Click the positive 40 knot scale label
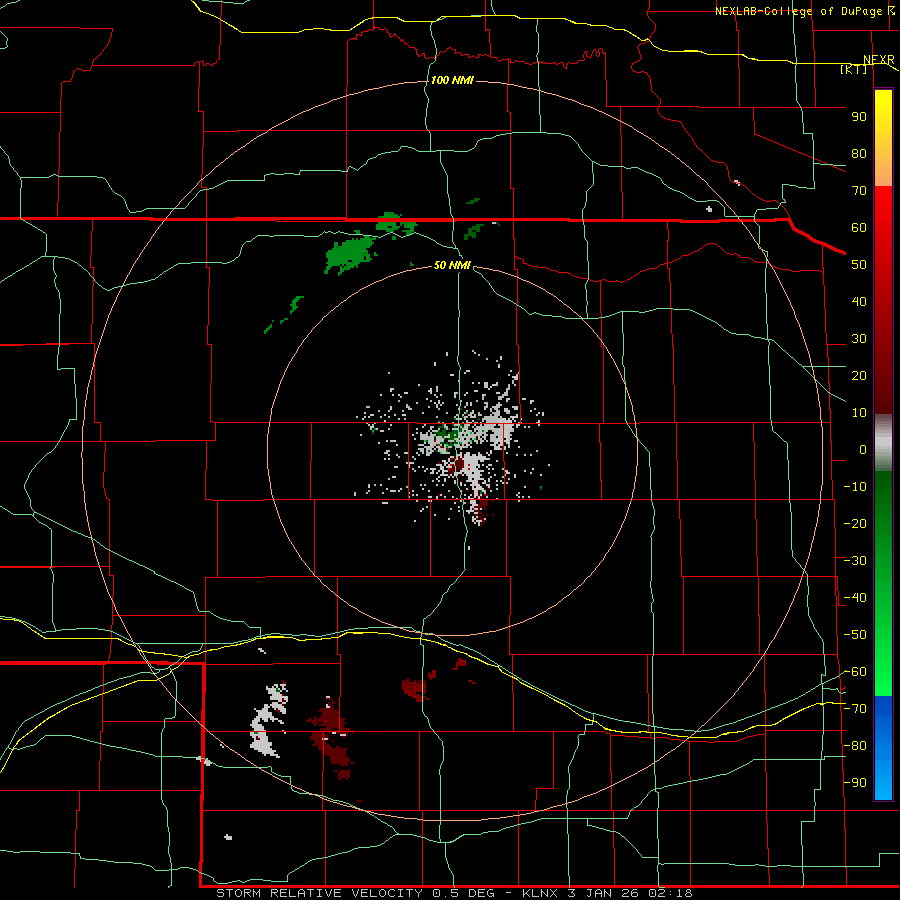The width and height of the screenshot is (900, 900). [x=859, y=302]
